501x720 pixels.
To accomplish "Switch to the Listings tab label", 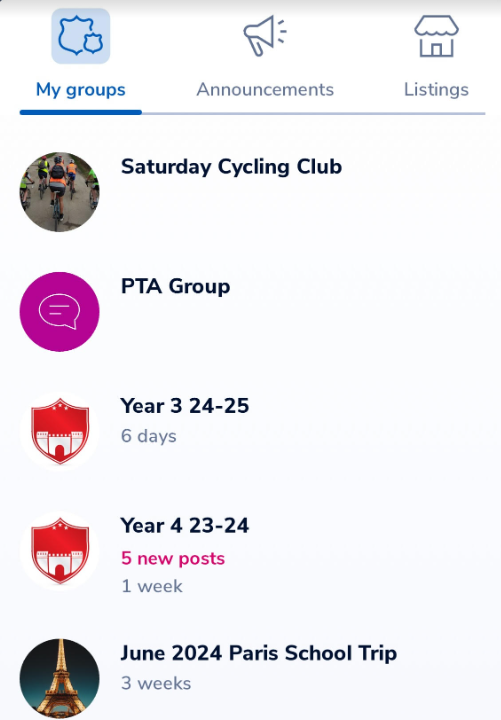I will [x=436, y=89].
